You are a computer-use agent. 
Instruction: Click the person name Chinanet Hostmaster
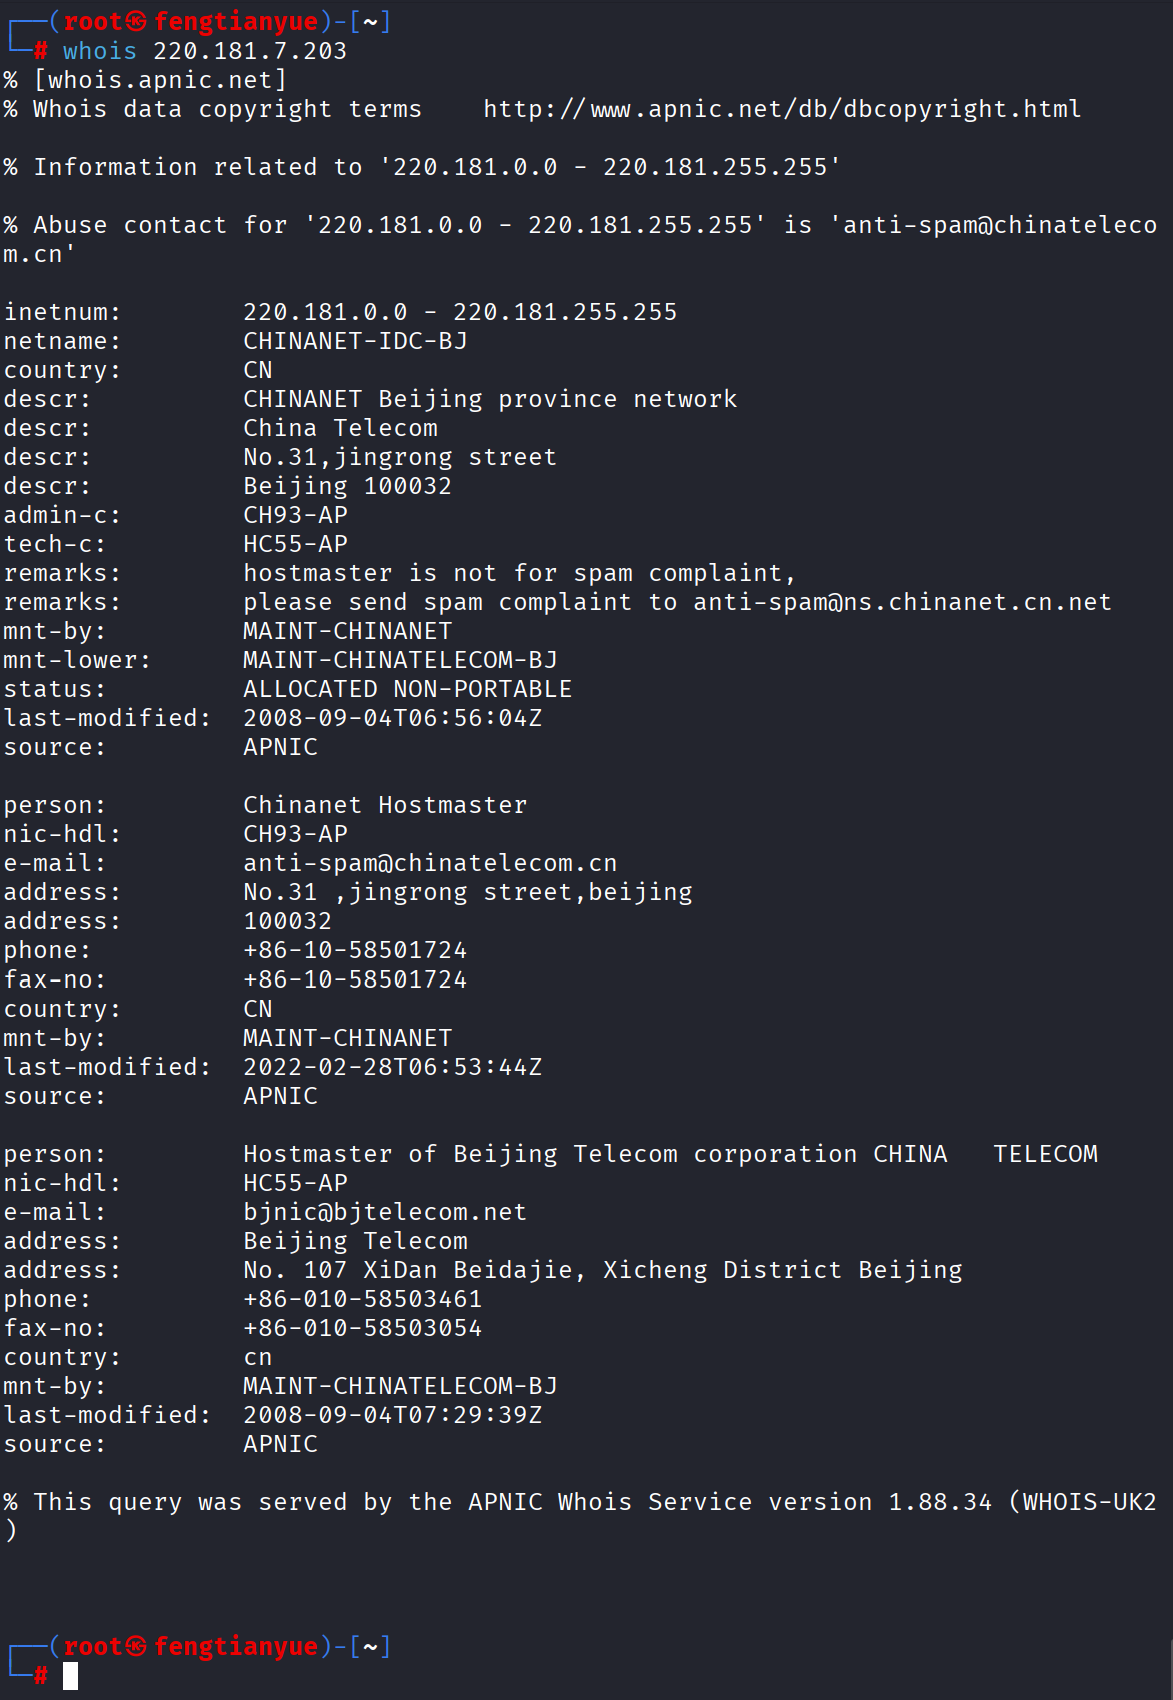point(385,805)
